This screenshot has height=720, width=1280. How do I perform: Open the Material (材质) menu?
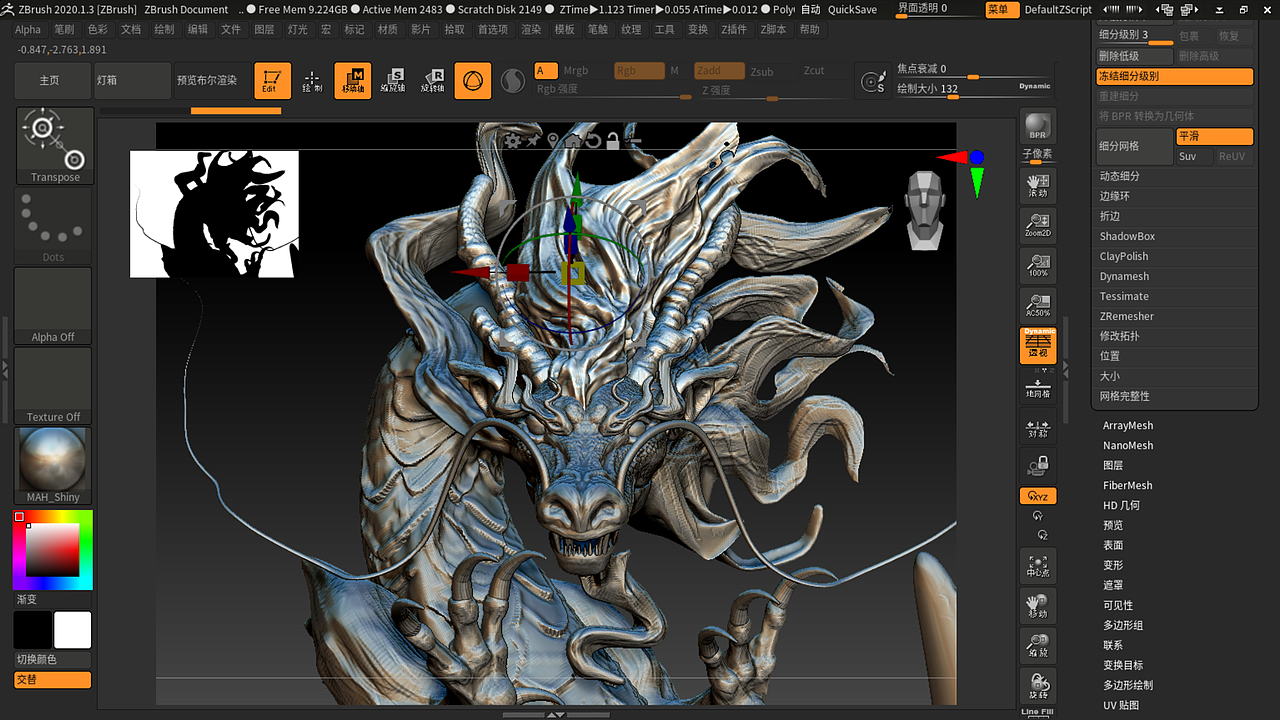coord(388,30)
